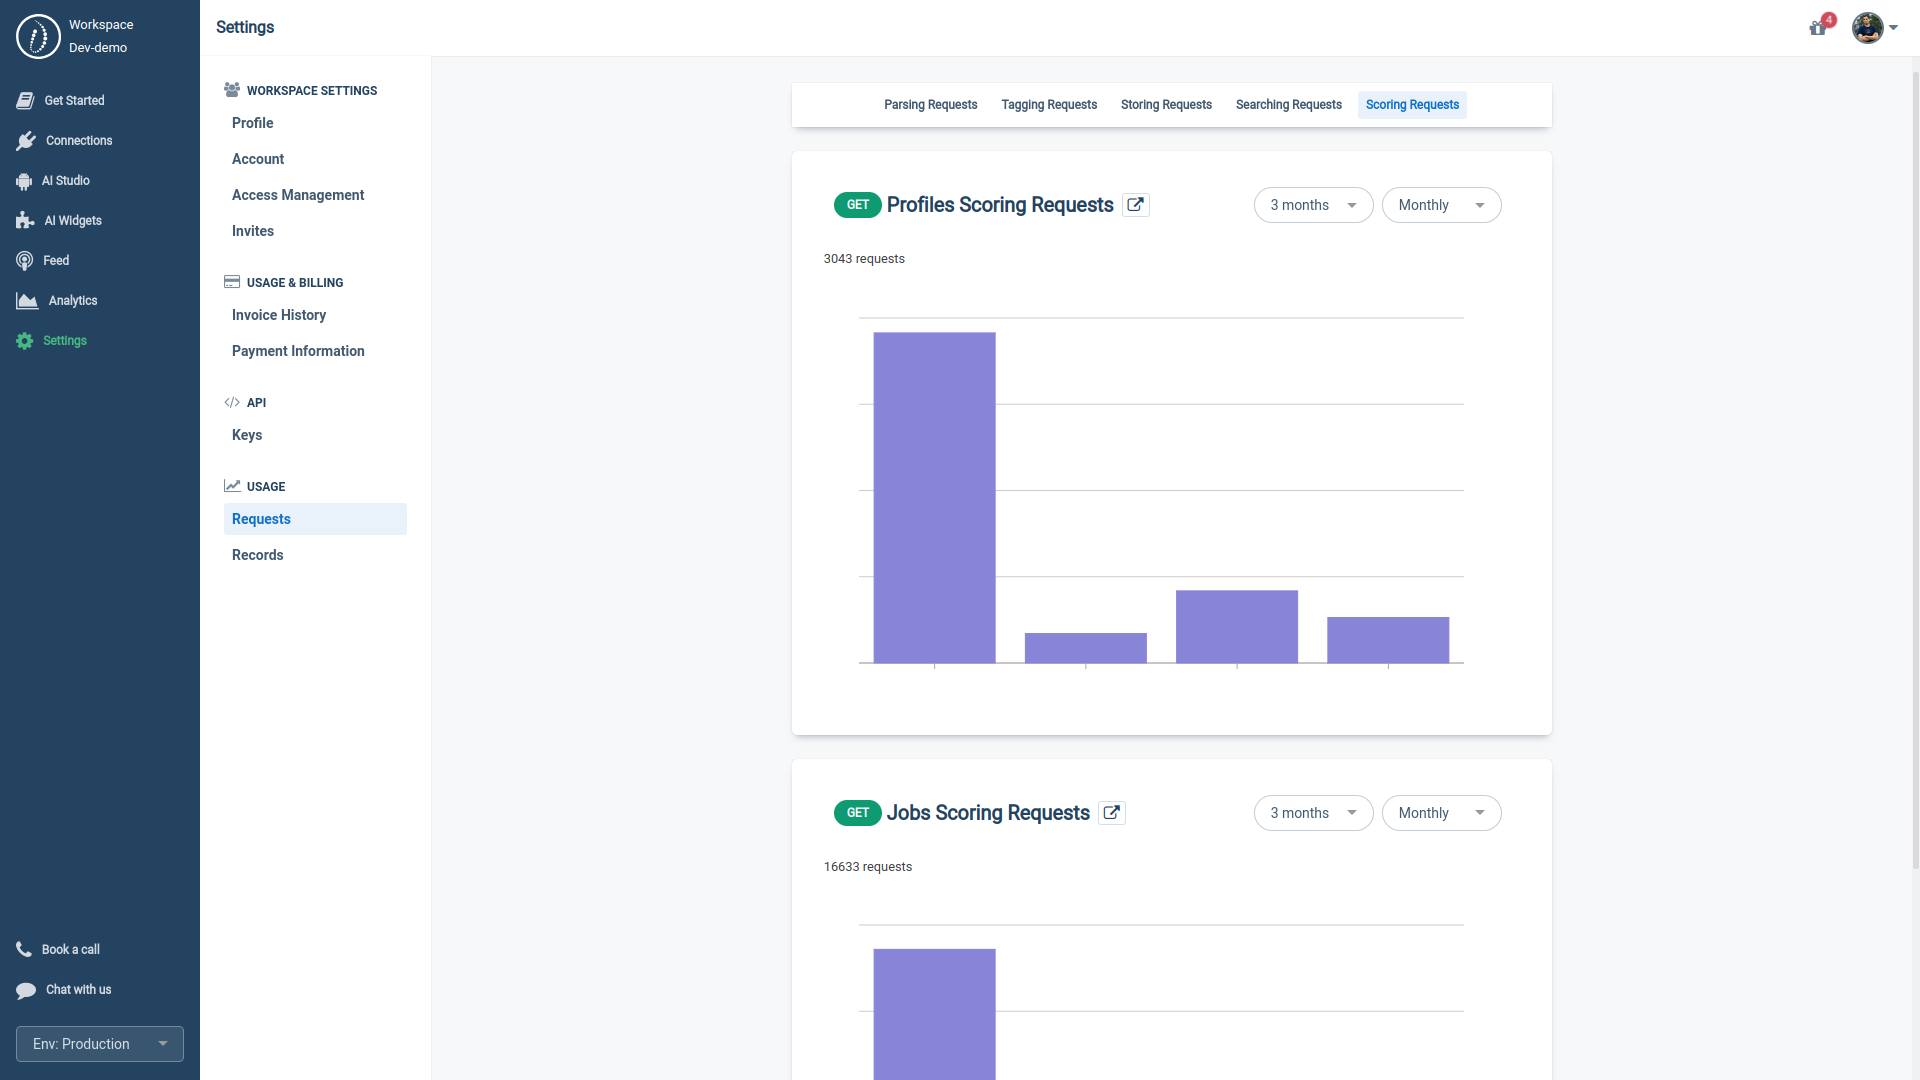Image resolution: width=1920 pixels, height=1080 pixels.
Task: Click the tallest Profiles Scoring bar
Action: (934, 497)
